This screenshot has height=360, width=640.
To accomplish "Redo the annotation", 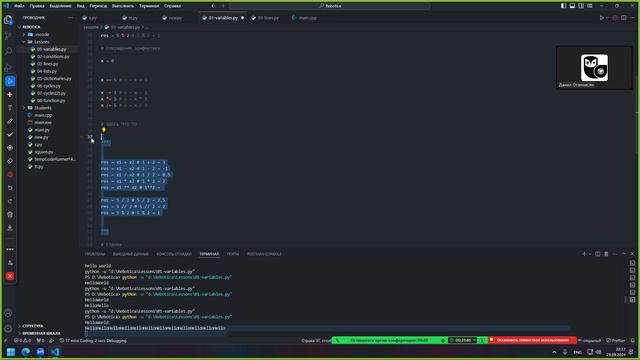I will tap(10, 201).
